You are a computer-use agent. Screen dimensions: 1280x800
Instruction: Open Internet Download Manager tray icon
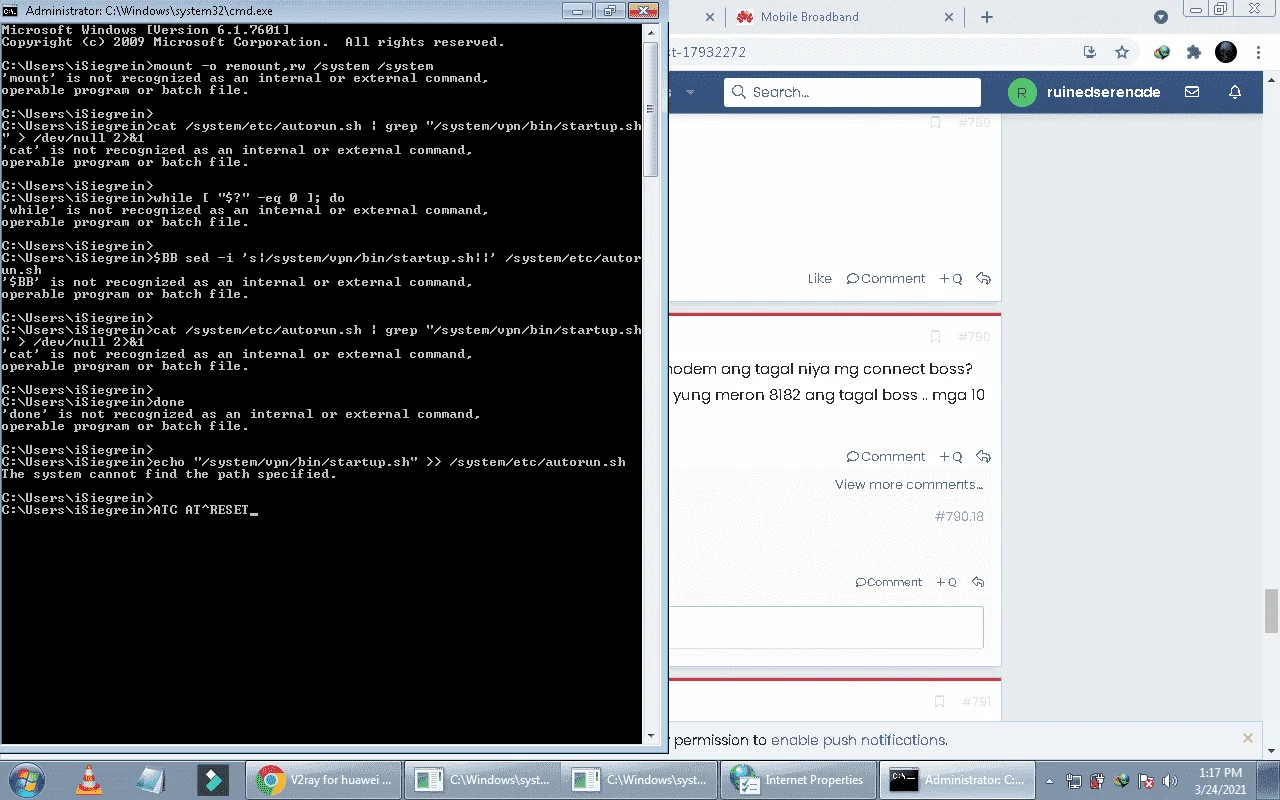[1122, 780]
